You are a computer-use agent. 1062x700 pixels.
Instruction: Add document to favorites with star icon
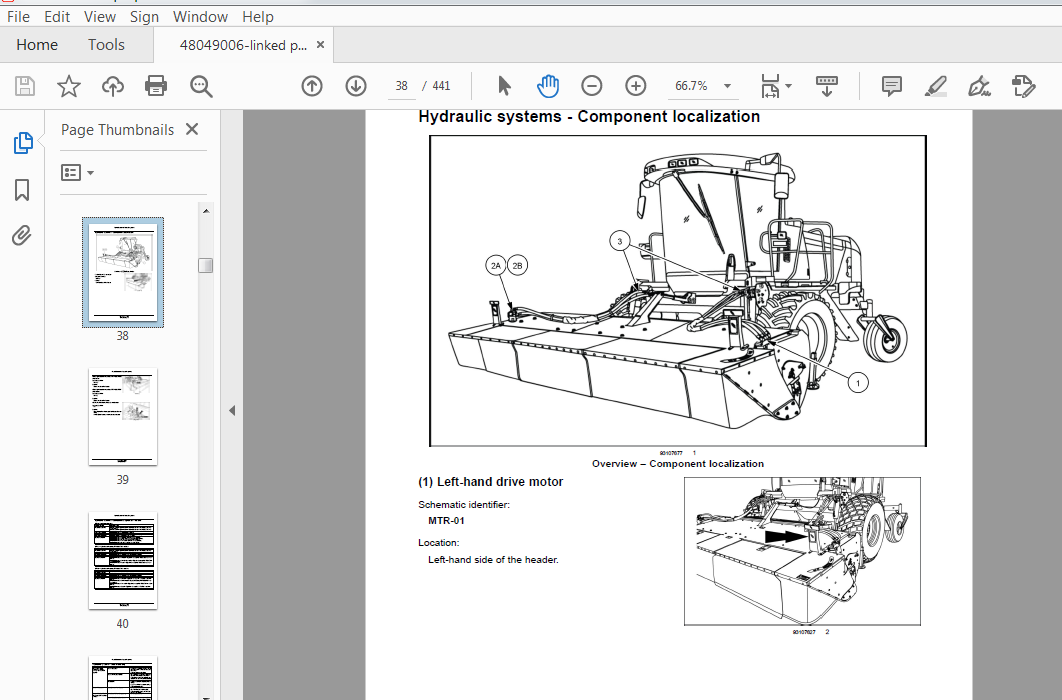(68, 86)
